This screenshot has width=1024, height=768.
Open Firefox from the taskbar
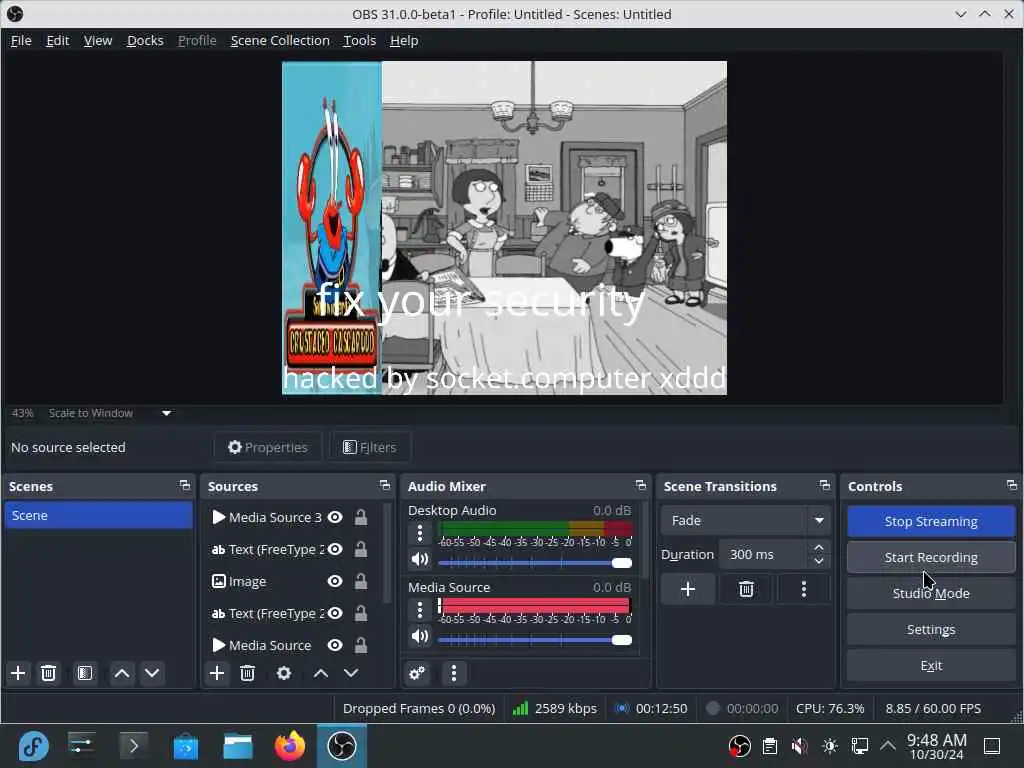tap(290, 746)
